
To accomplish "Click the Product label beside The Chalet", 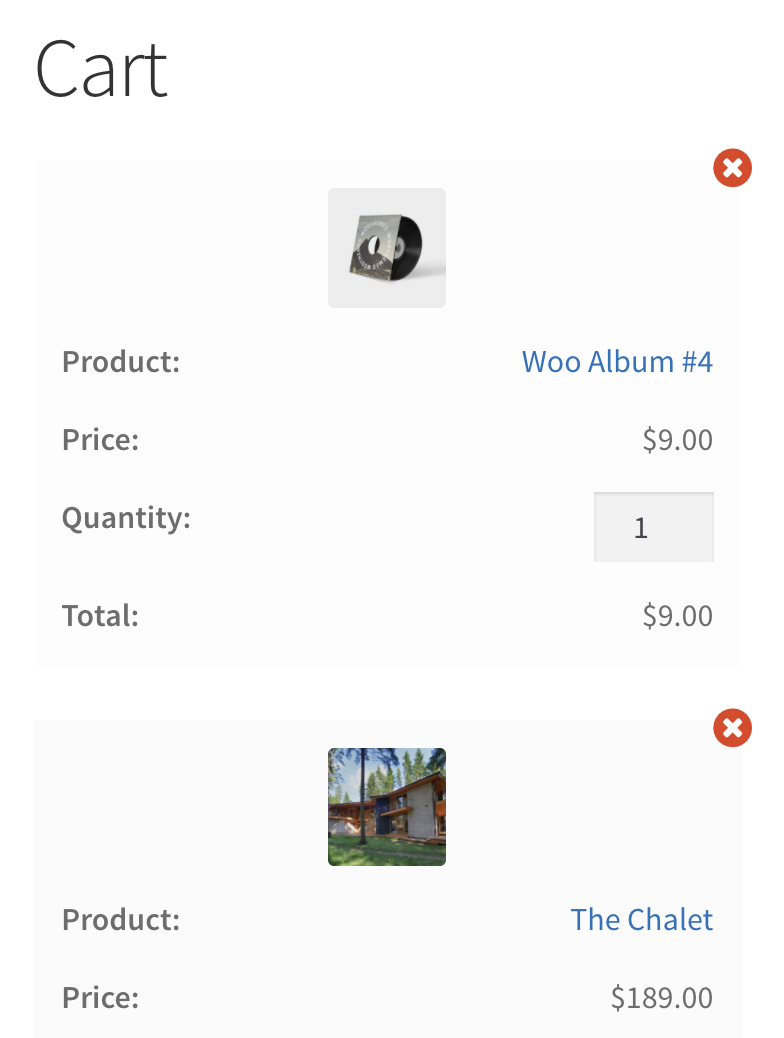I will click(121, 920).
